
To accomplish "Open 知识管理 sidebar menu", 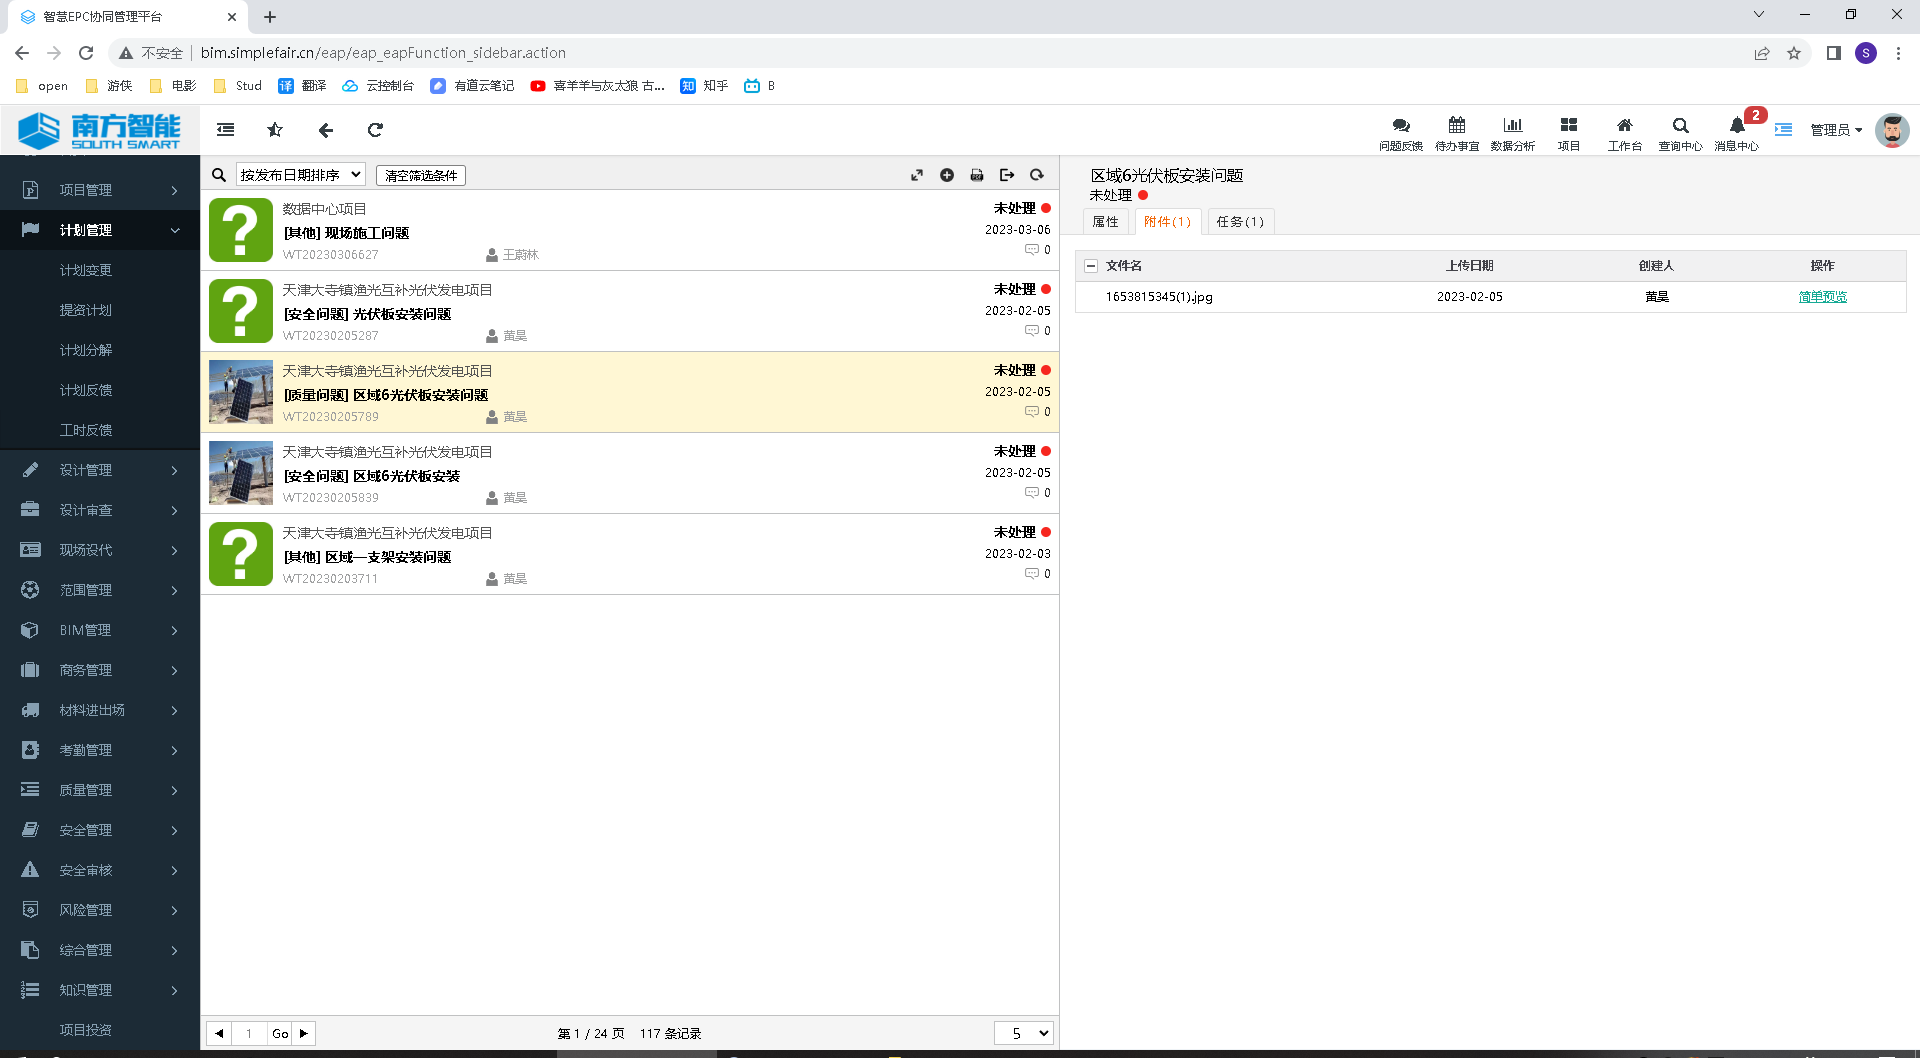I will (x=100, y=990).
